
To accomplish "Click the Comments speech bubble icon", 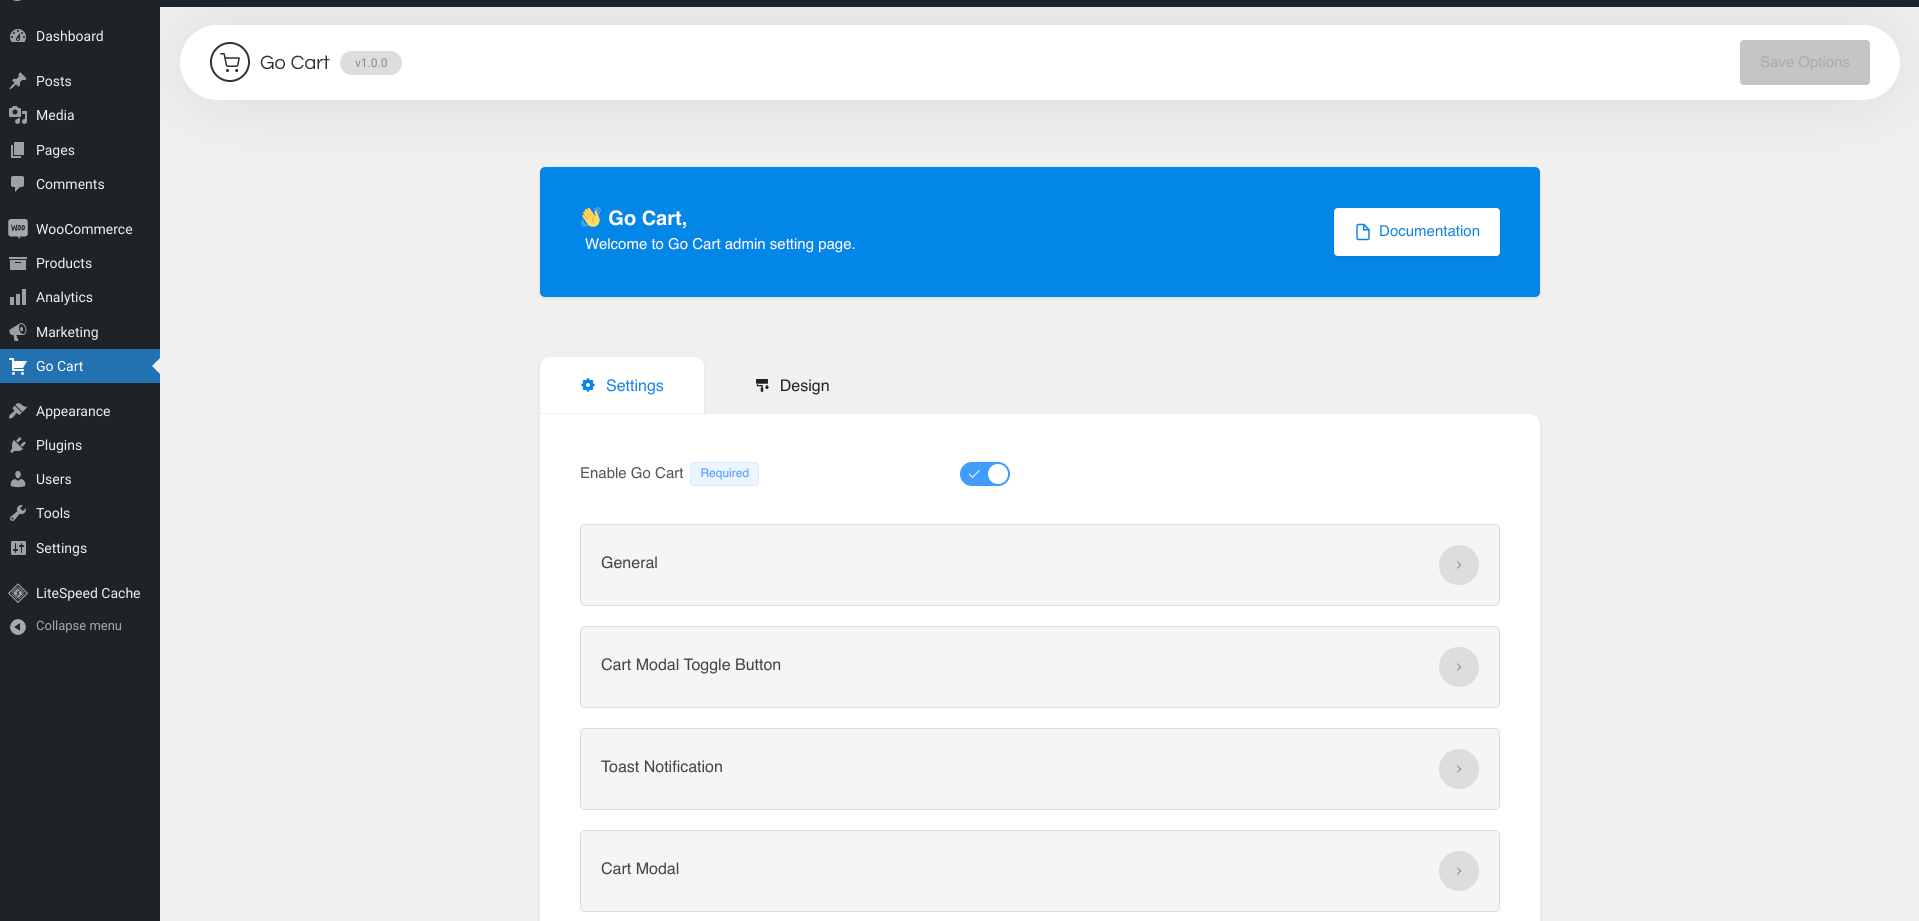I will [18, 184].
